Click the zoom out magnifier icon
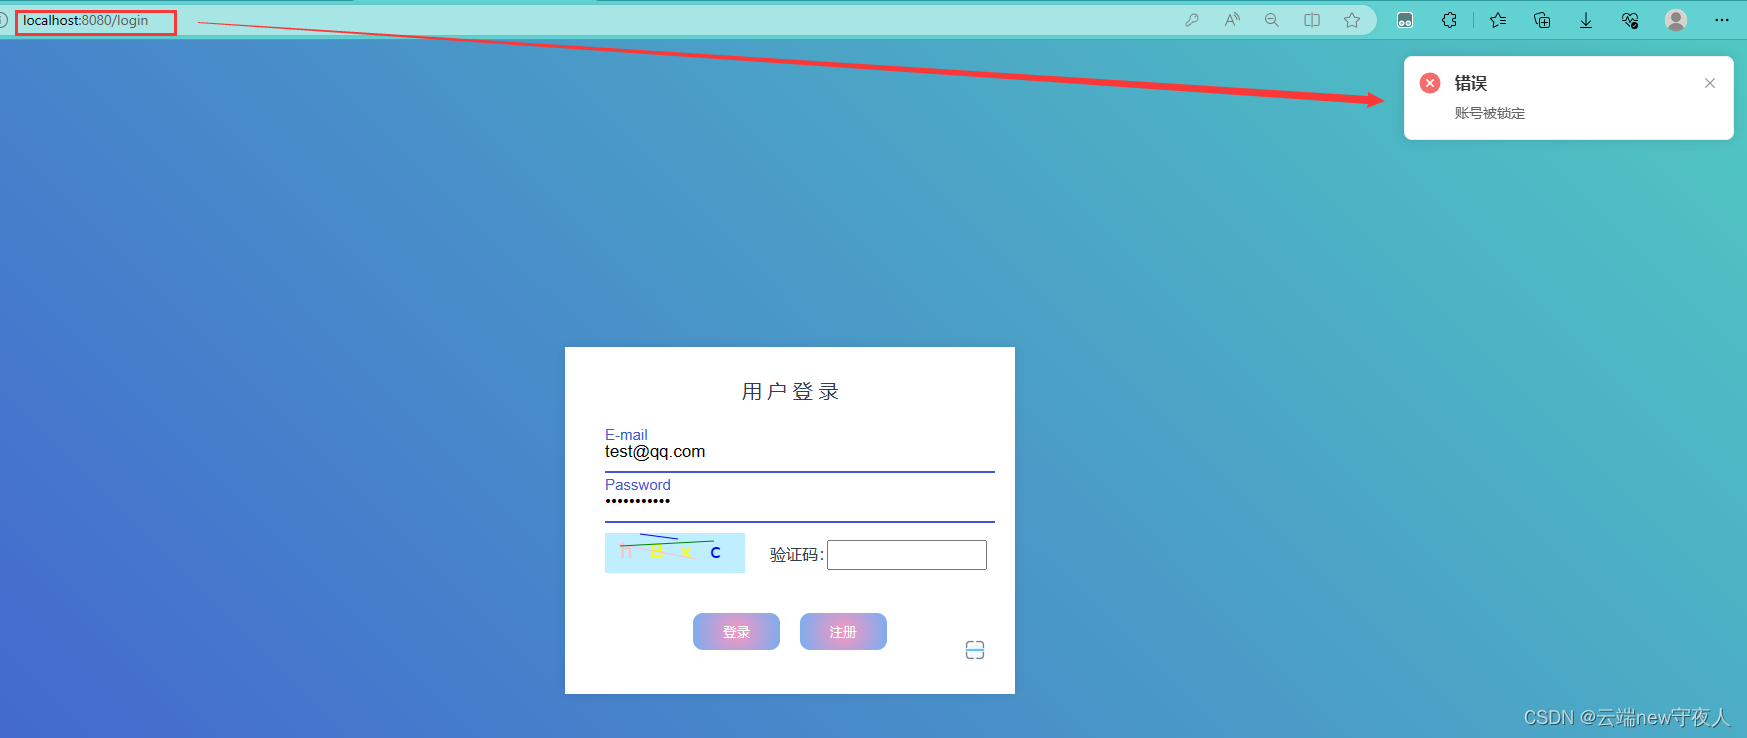This screenshot has width=1747, height=738. coord(1272,20)
